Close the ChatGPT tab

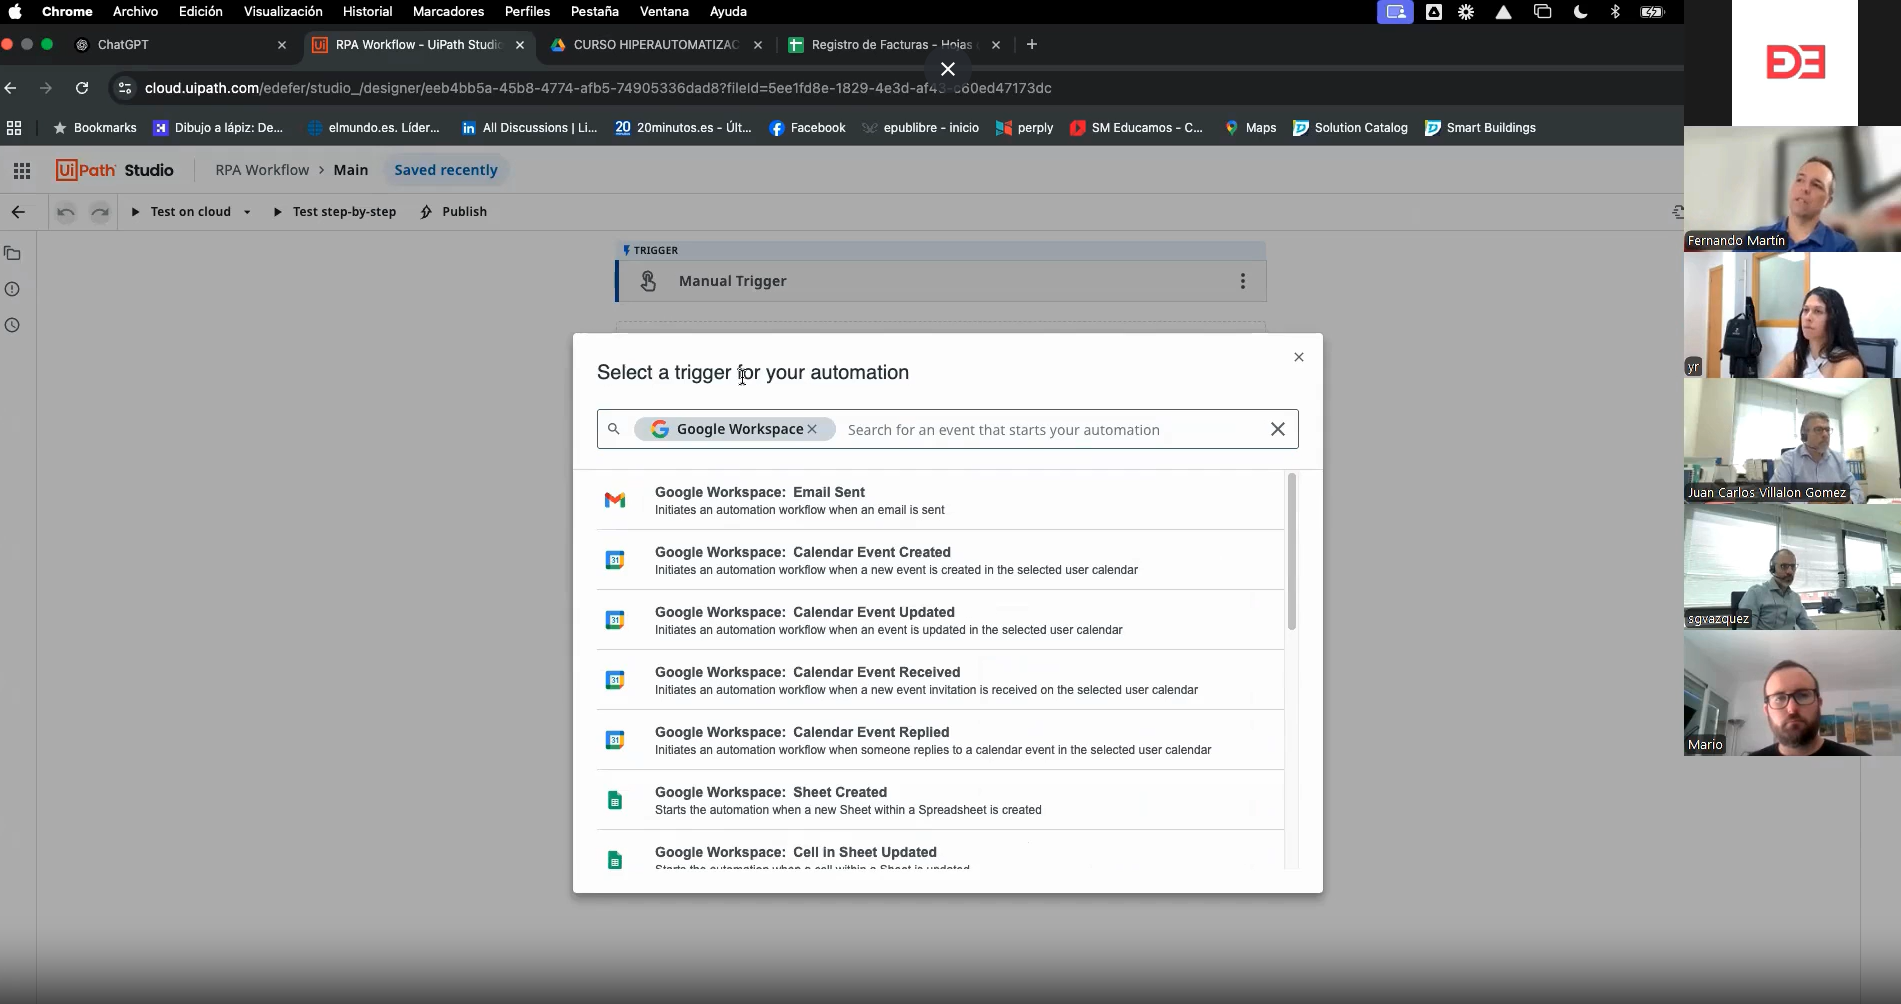coord(282,45)
